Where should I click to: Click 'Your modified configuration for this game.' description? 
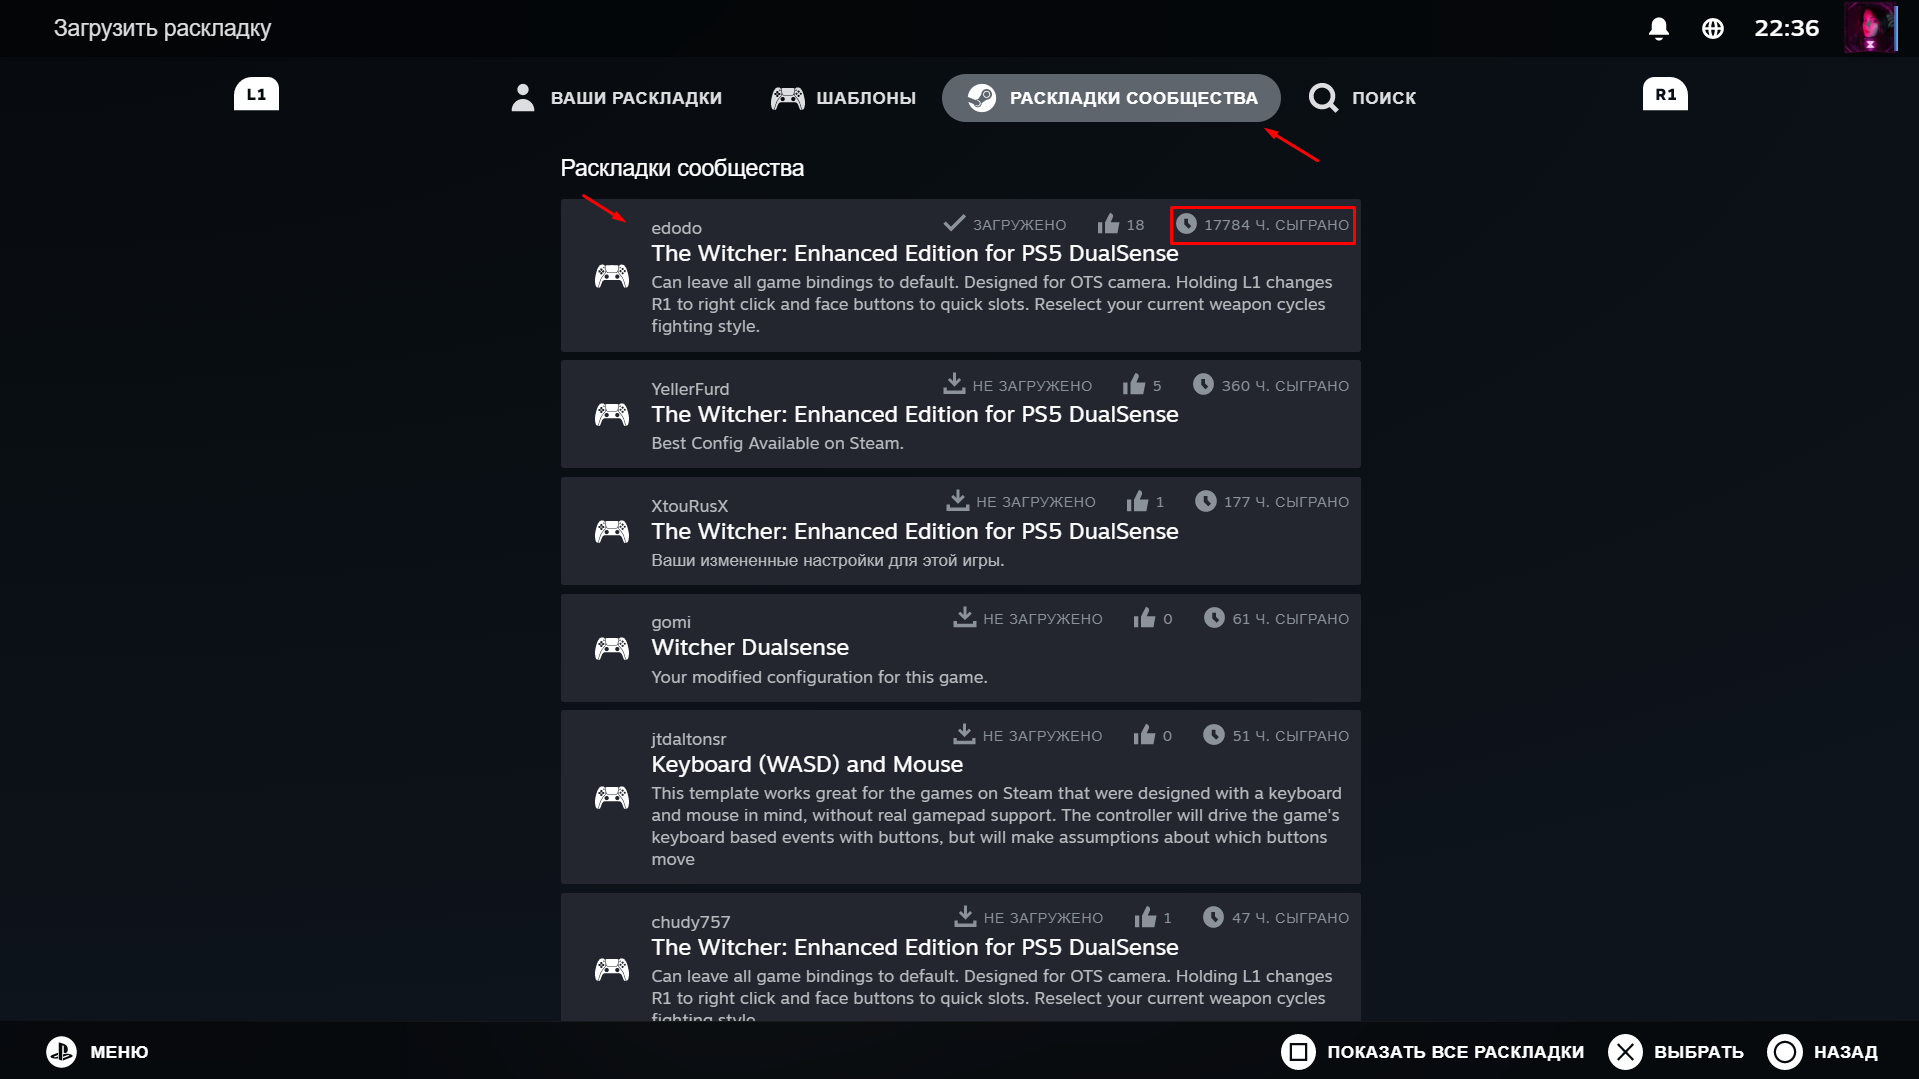tap(819, 678)
